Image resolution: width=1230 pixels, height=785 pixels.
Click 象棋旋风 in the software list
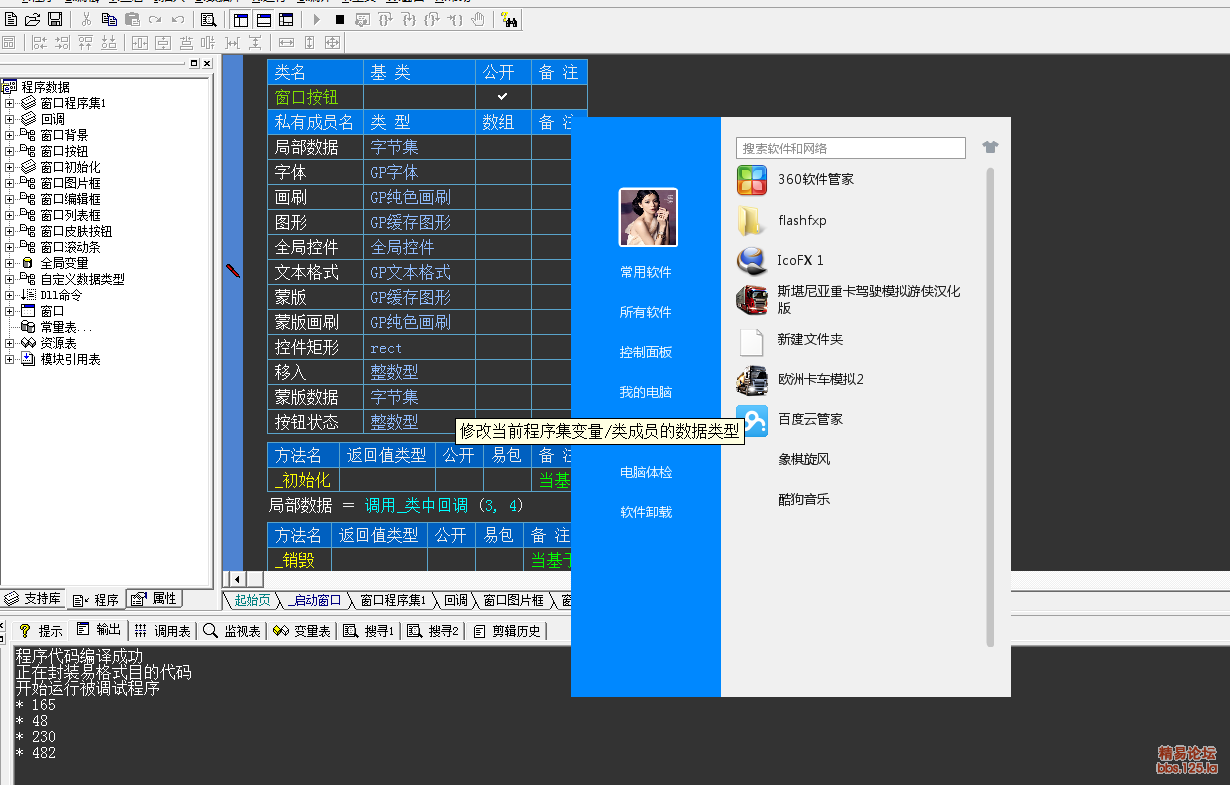point(804,460)
